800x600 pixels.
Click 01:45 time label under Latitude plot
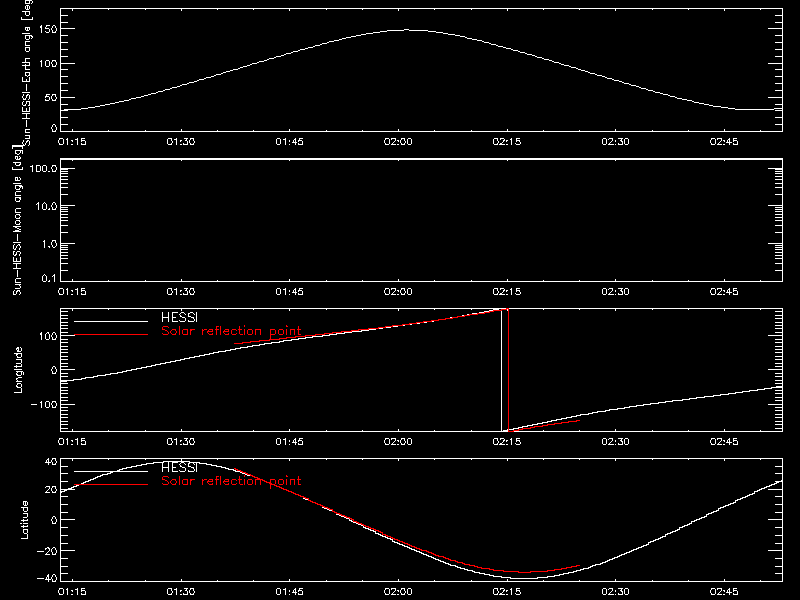[x=289, y=591]
